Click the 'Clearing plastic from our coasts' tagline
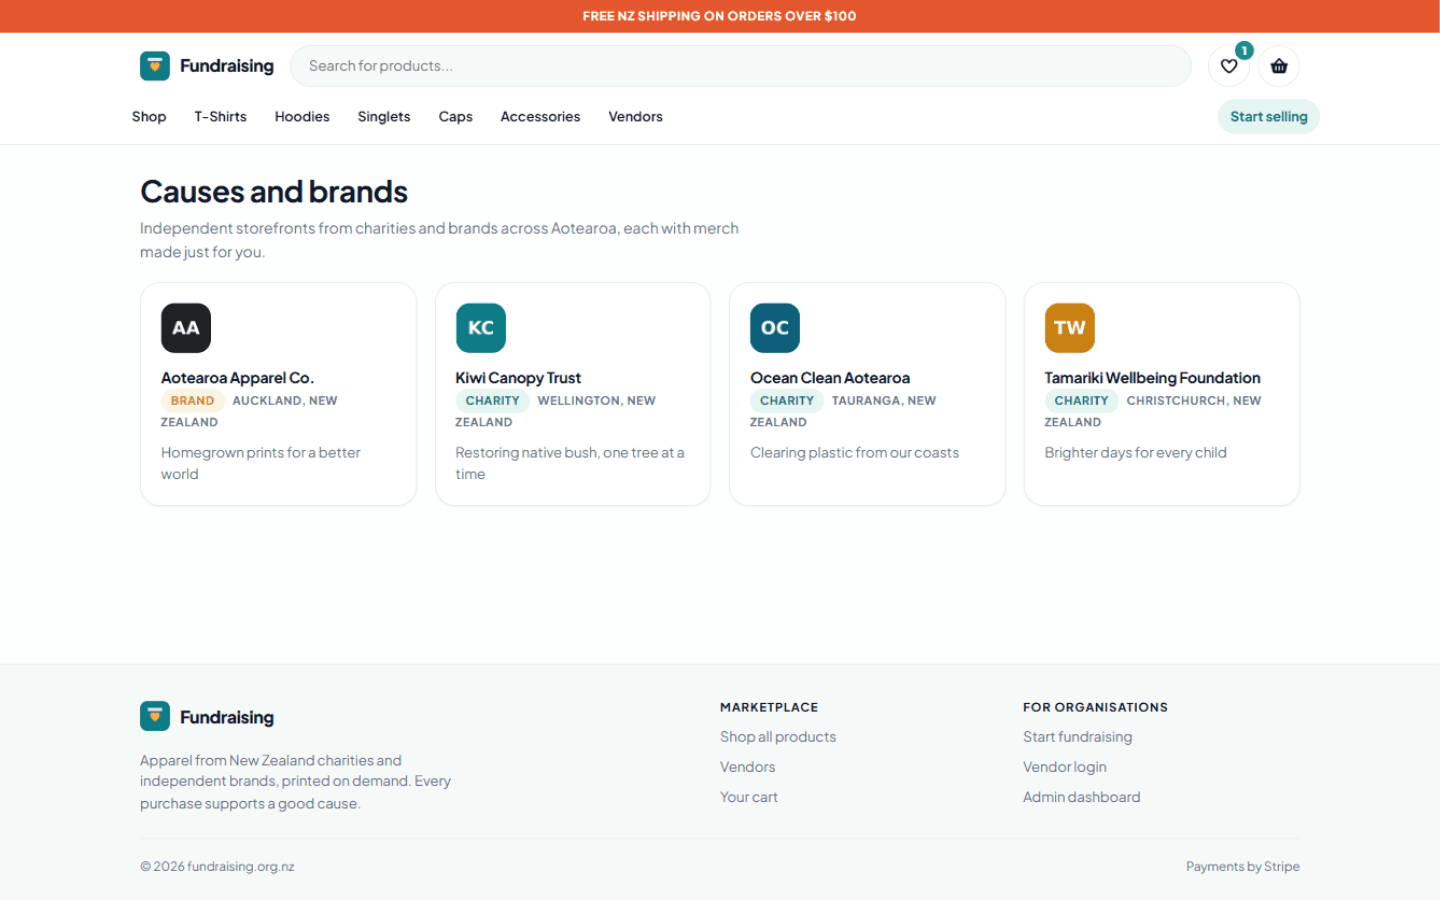Screen dimensions: 1440x900 pyautogui.click(x=854, y=453)
